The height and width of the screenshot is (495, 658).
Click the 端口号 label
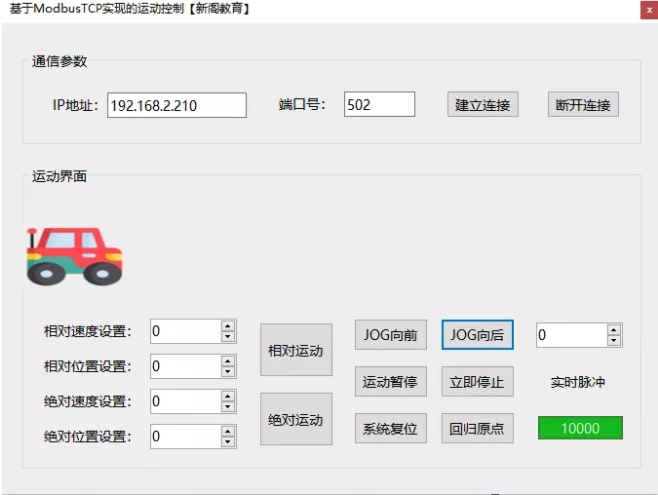pos(302,104)
